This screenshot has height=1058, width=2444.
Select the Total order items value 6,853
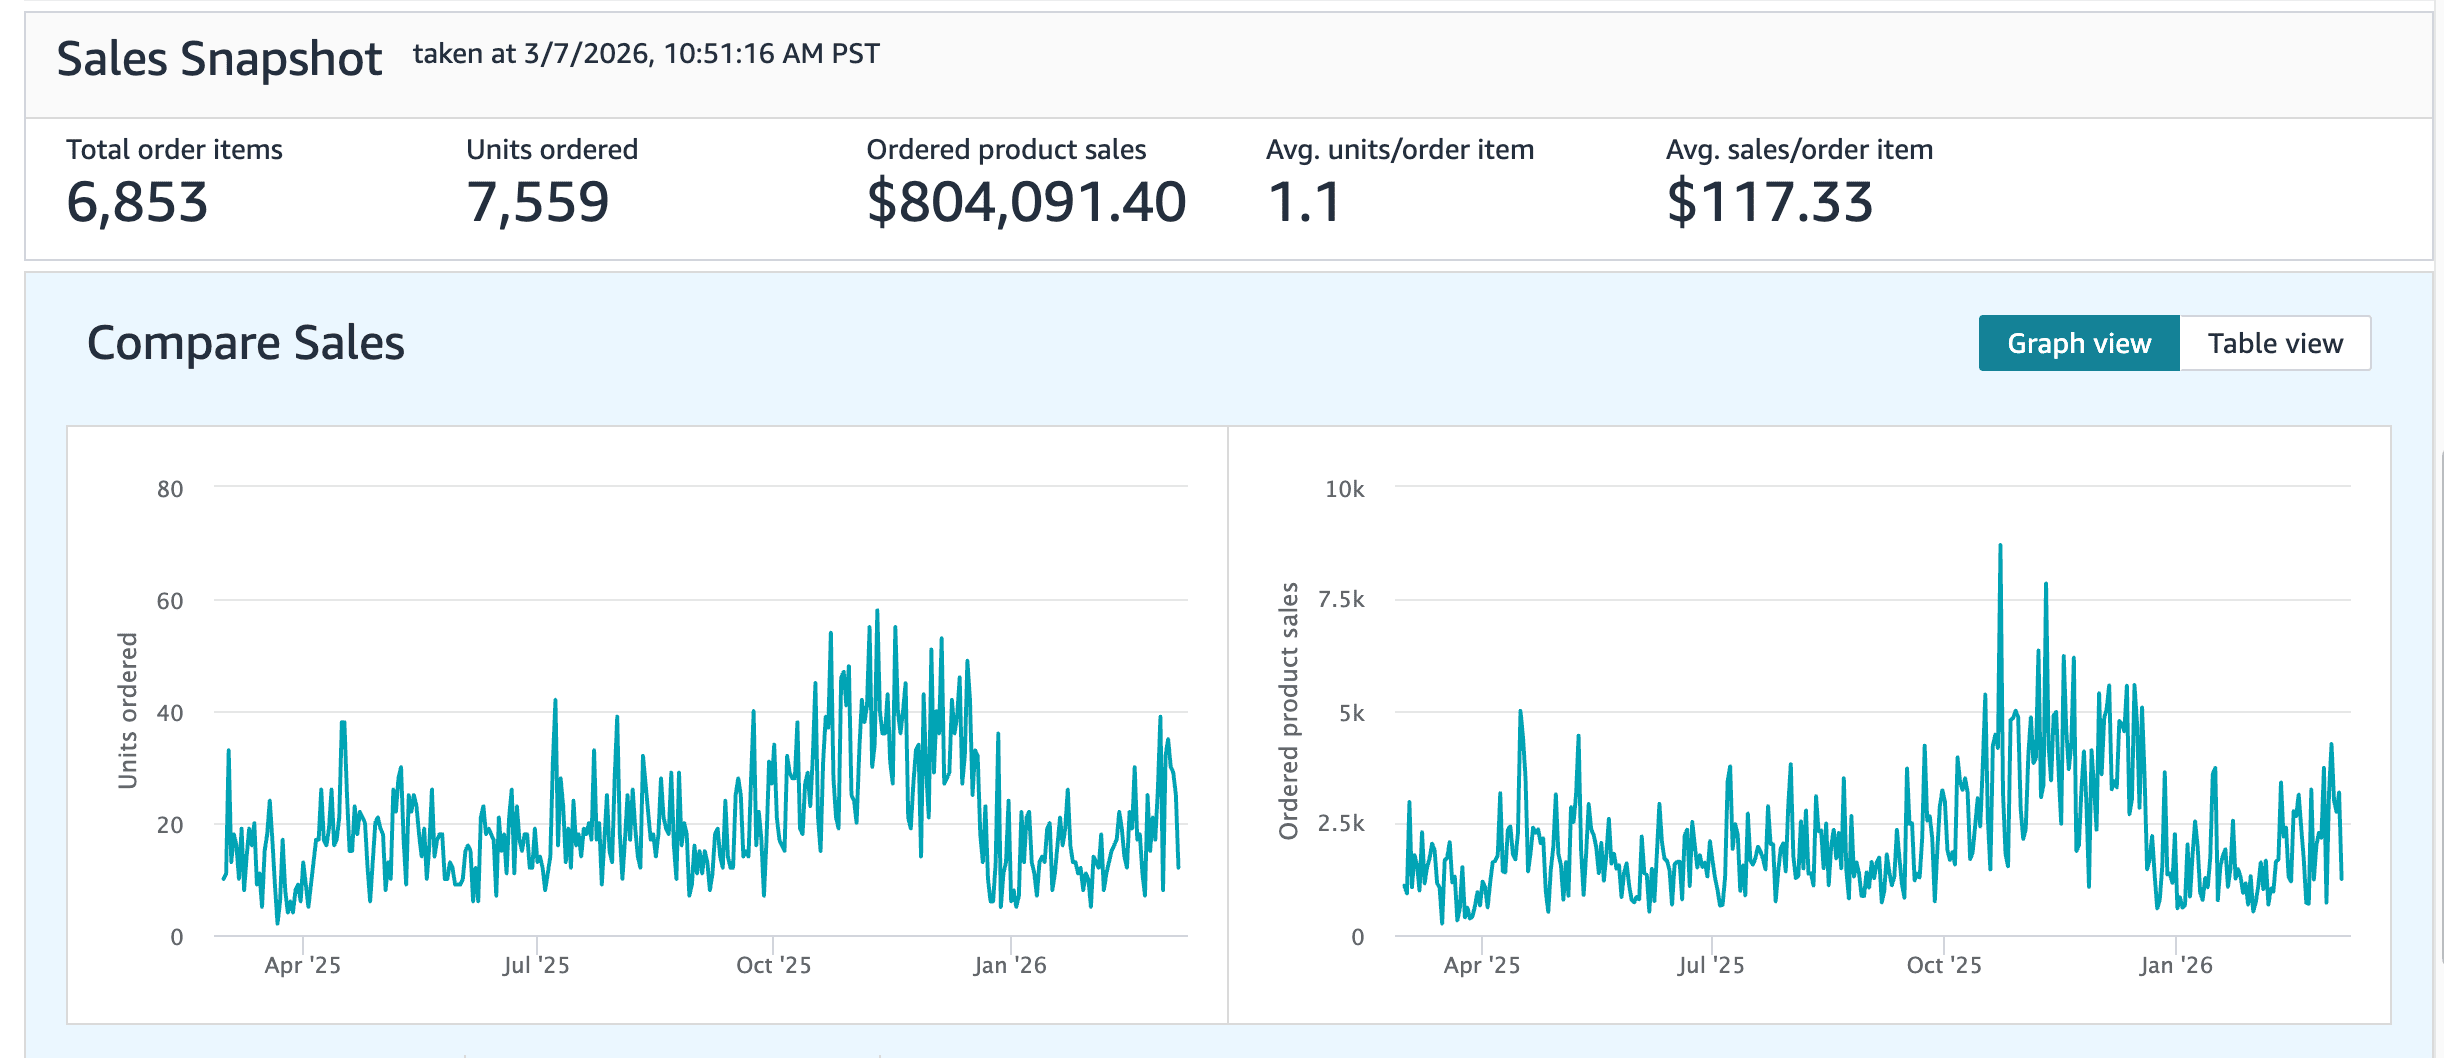pyautogui.click(x=137, y=202)
